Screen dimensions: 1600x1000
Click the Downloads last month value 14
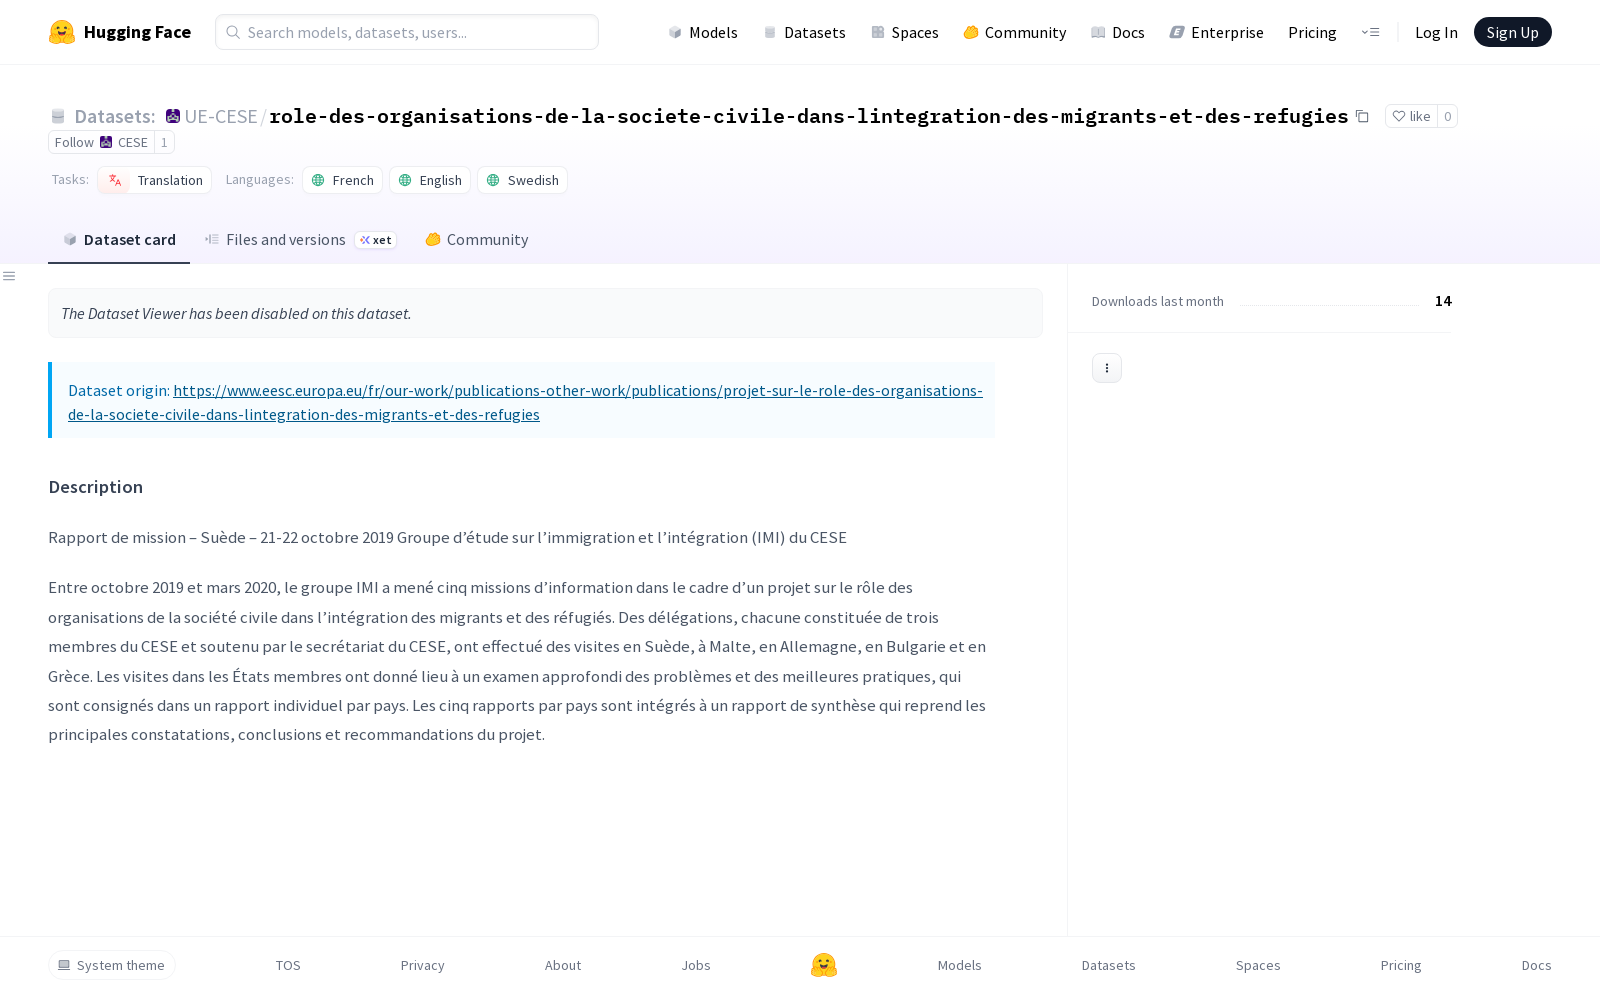(1443, 301)
